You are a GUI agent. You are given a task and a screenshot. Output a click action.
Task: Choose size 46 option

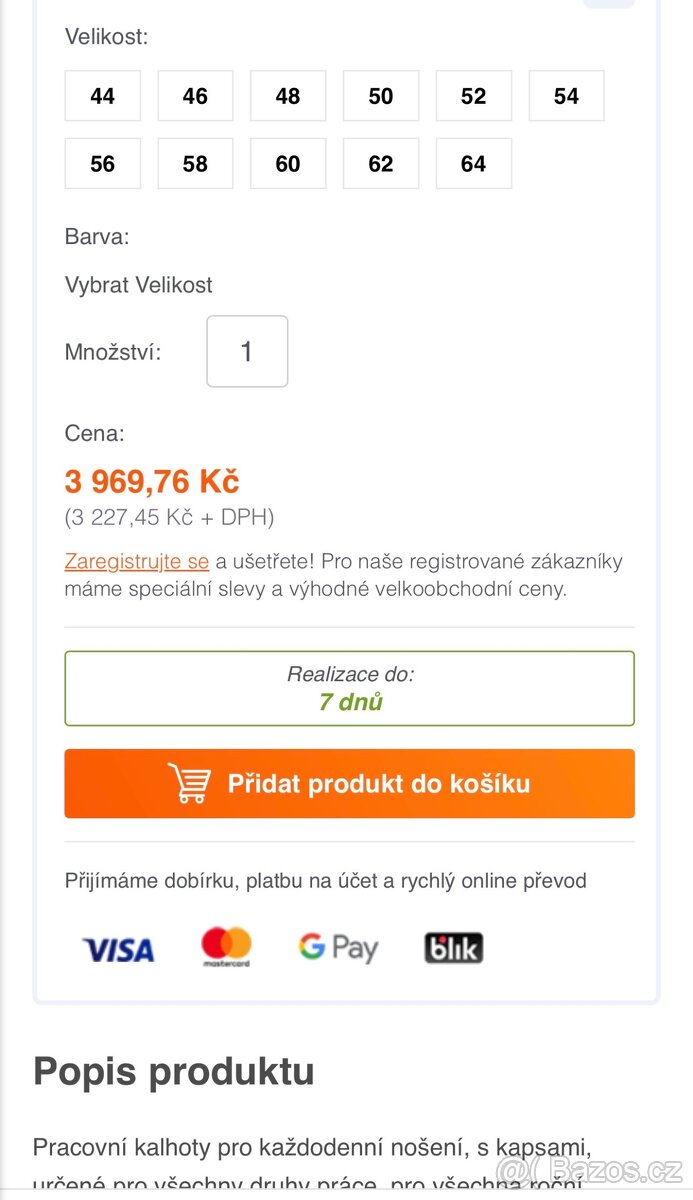click(196, 96)
